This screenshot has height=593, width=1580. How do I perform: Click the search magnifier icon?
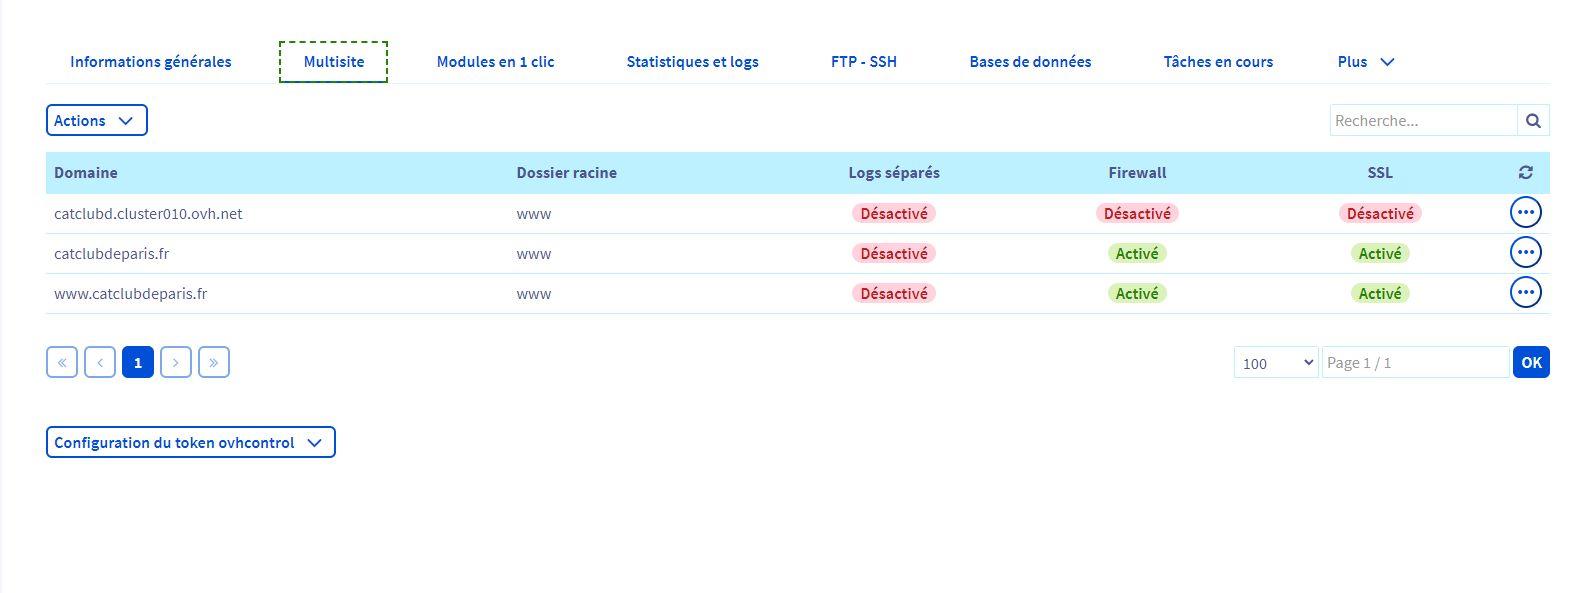click(x=1533, y=121)
